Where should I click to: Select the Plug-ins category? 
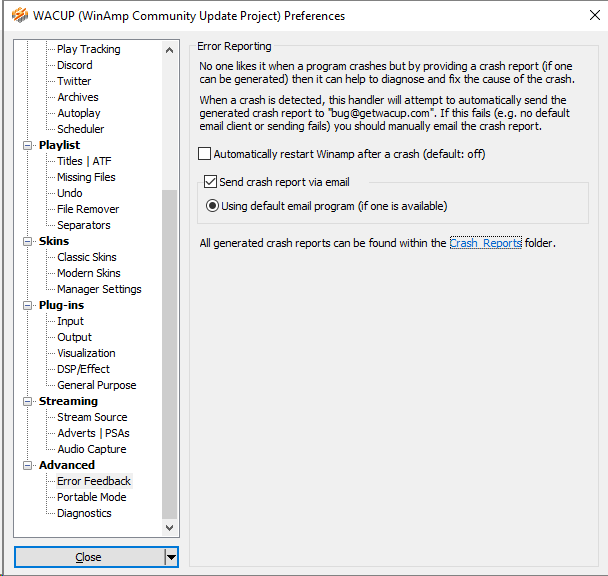pos(61,305)
